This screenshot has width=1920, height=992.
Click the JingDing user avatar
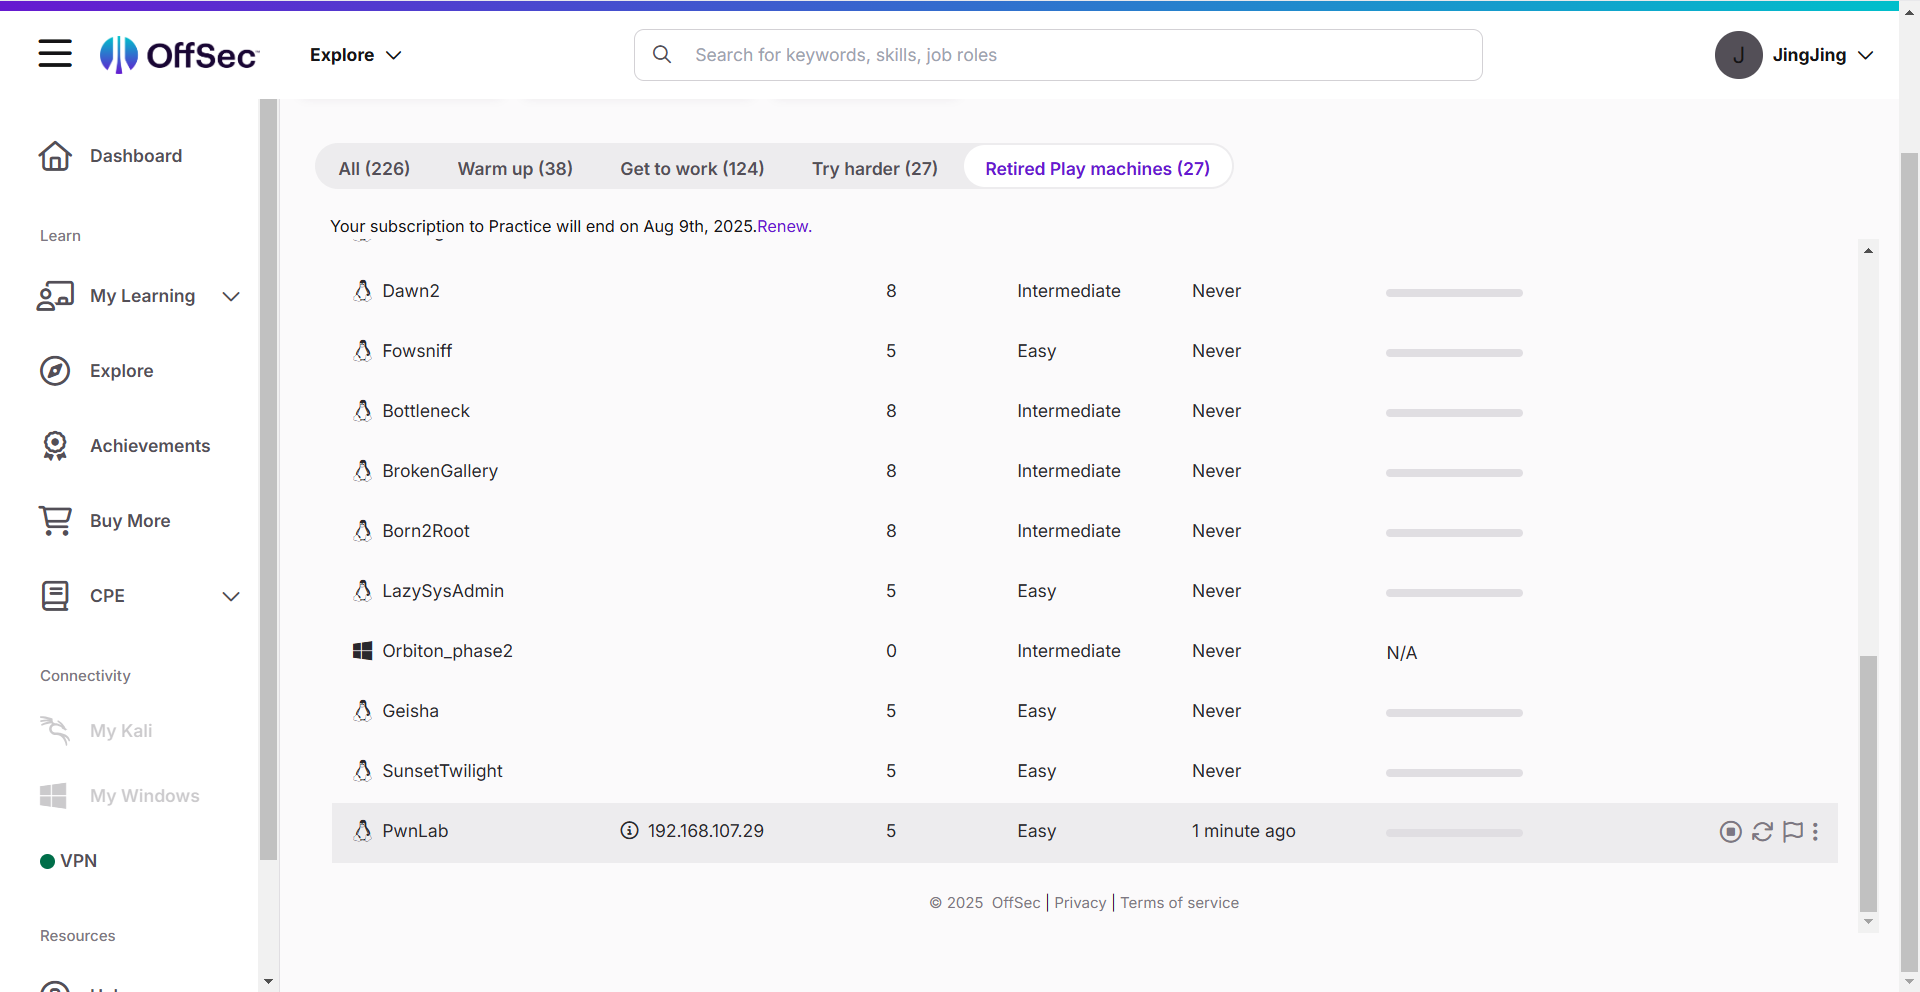pyautogui.click(x=1738, y=55)
